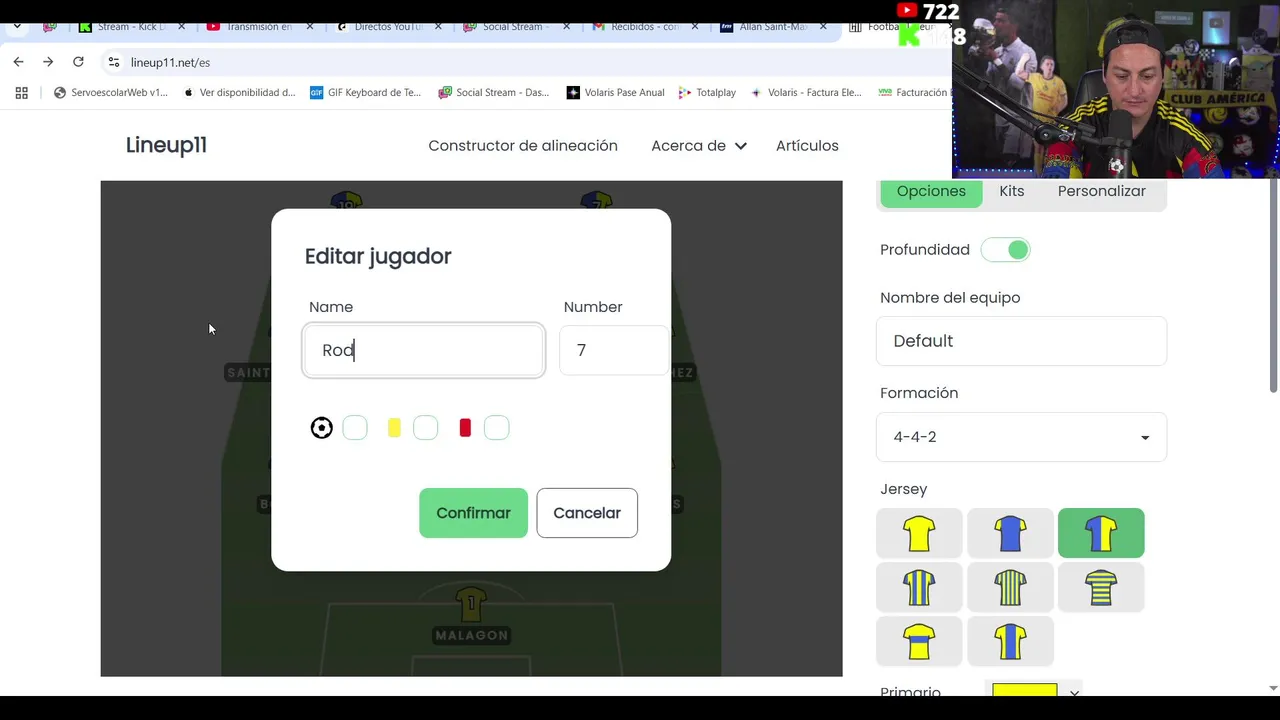
Task: Choose the wide vertical striped jersey
Action: [x=919, y=587]
